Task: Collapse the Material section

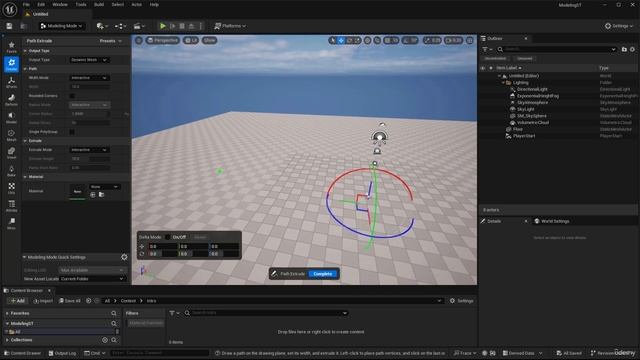Action: (25, 177)
